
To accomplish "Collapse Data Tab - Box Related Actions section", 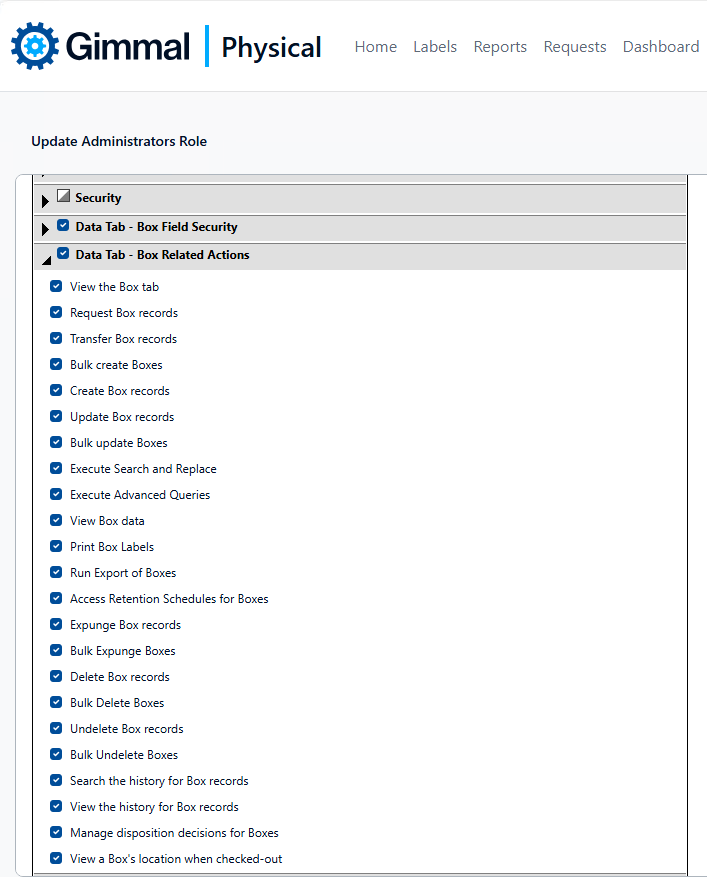I will 46,260.
